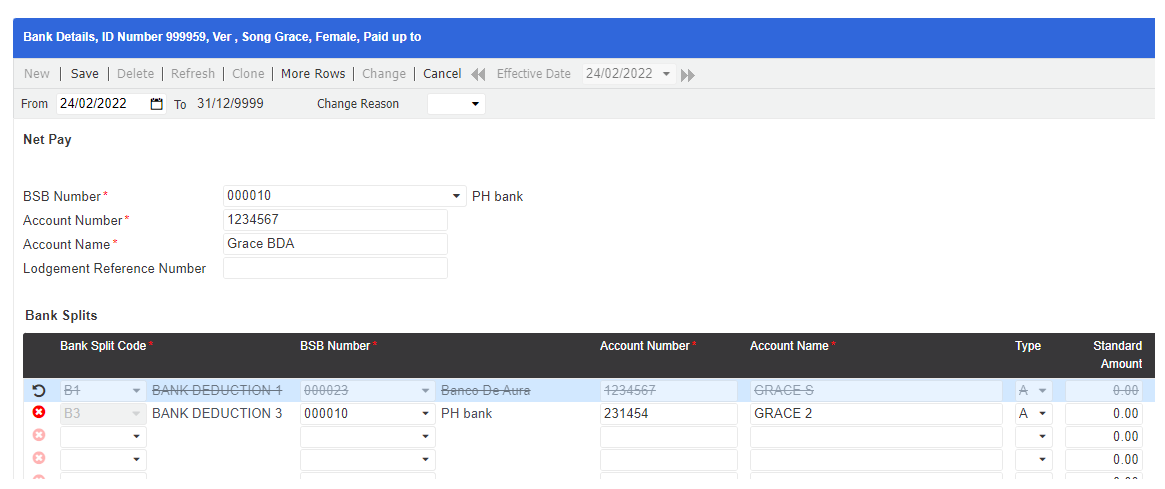Screen dimensions: 1165x489
Task: Click the Account Number field in Net Pay
Action: [335, 220]
